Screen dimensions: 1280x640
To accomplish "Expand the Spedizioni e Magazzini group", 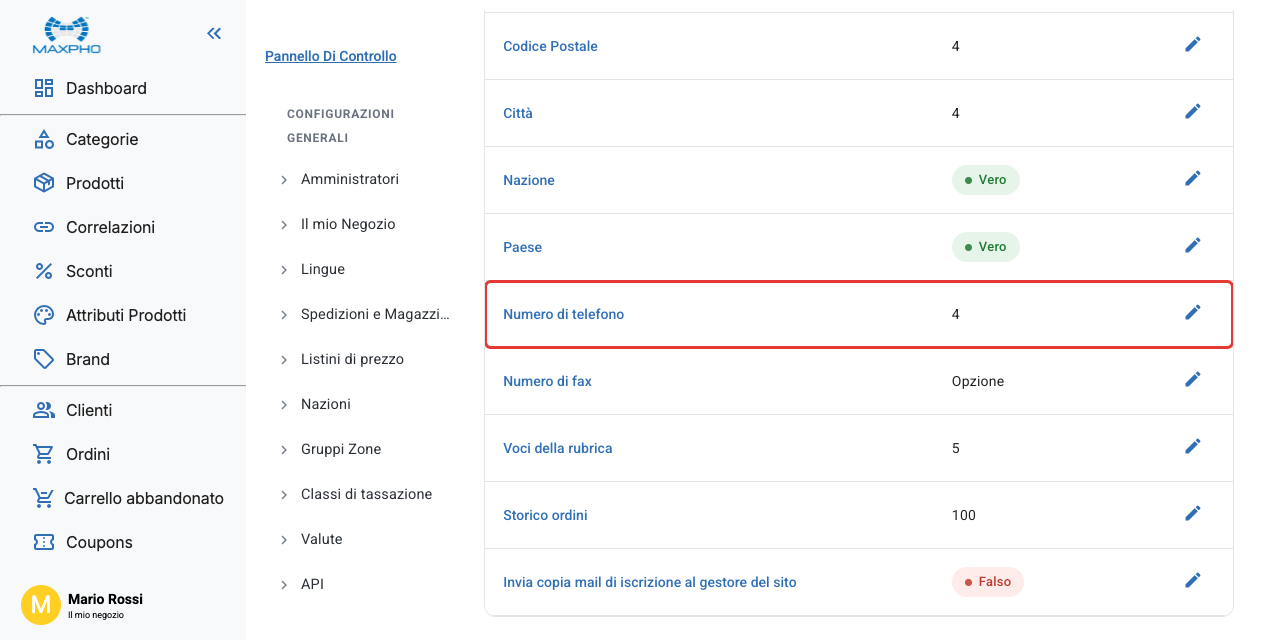I will tap(284, 315).
